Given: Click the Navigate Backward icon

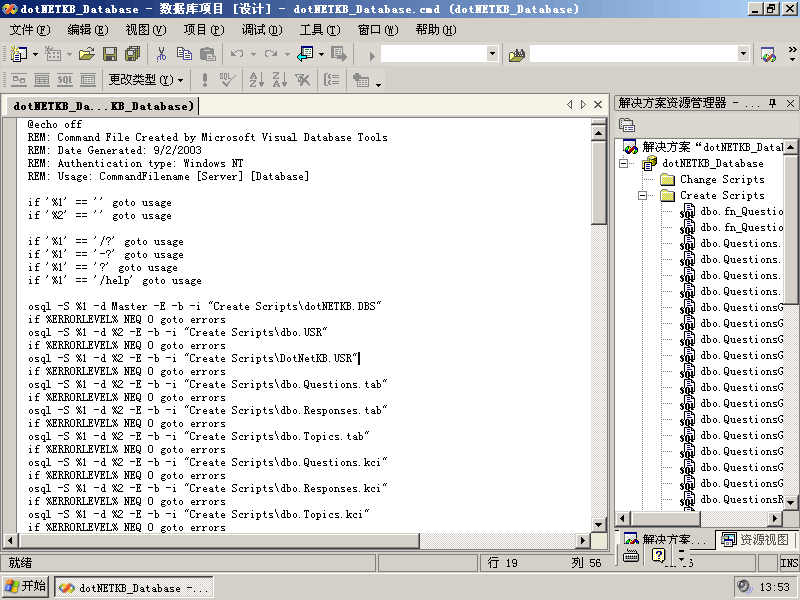Looking at the screenshot, I should point(306,54).
